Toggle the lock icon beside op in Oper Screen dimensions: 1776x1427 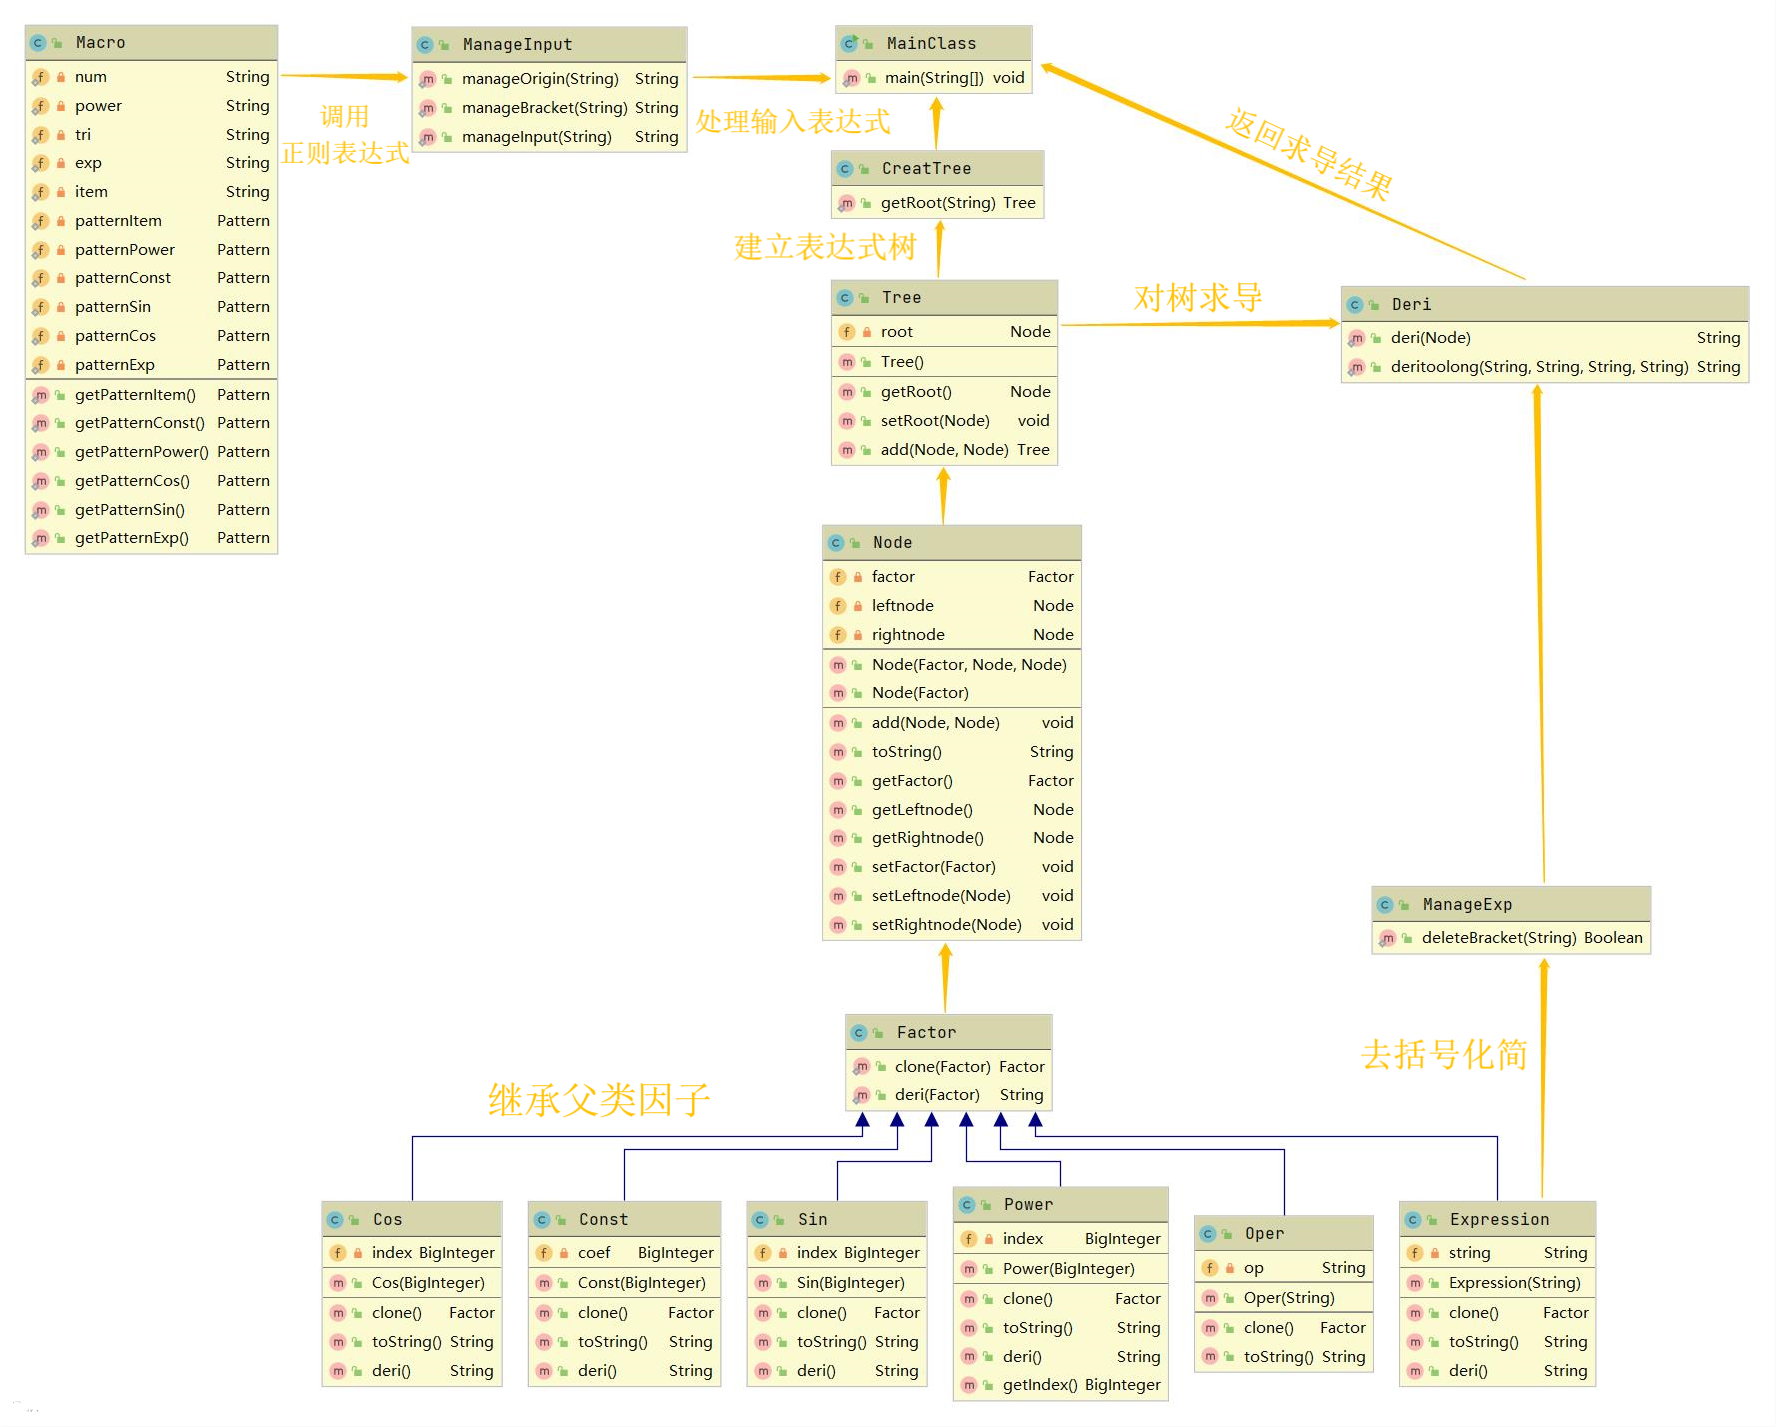coord(1228,1267)
